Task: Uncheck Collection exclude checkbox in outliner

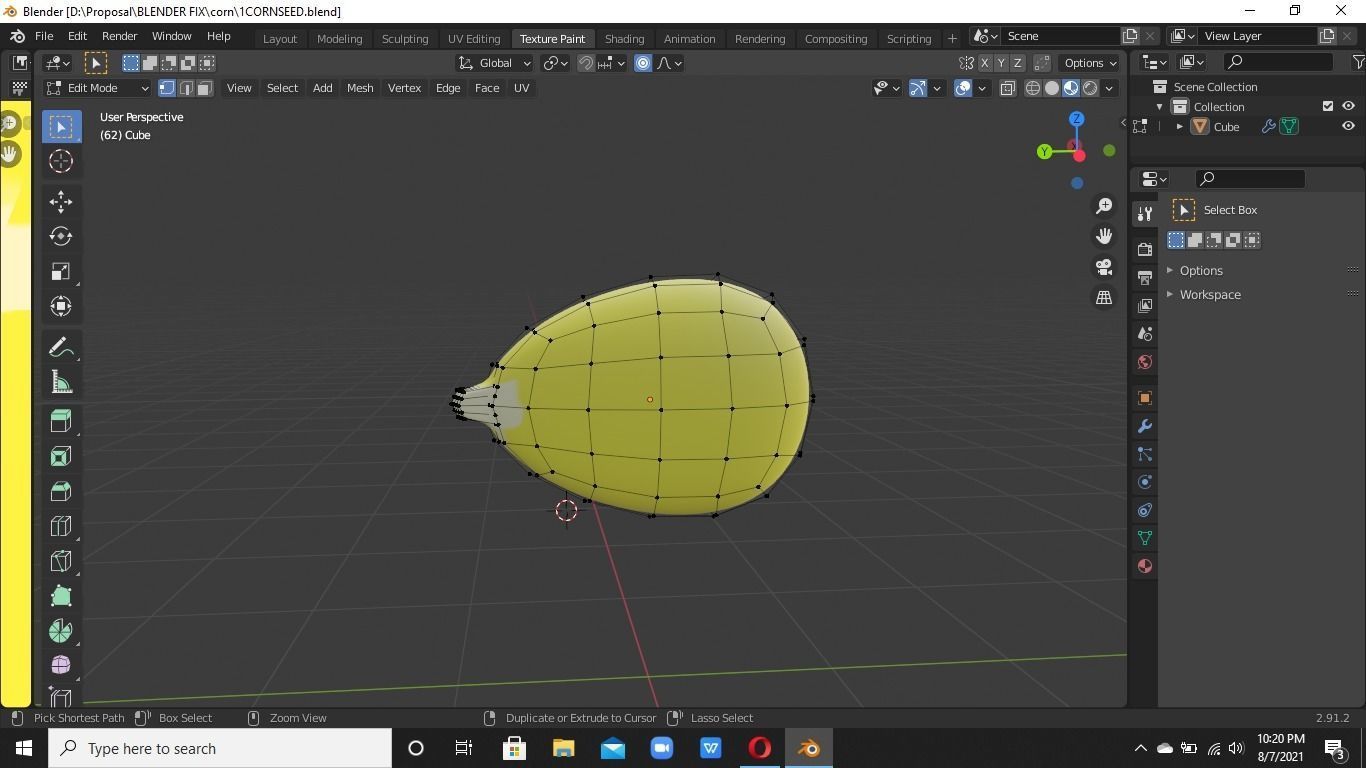Action: (1328, 106)
